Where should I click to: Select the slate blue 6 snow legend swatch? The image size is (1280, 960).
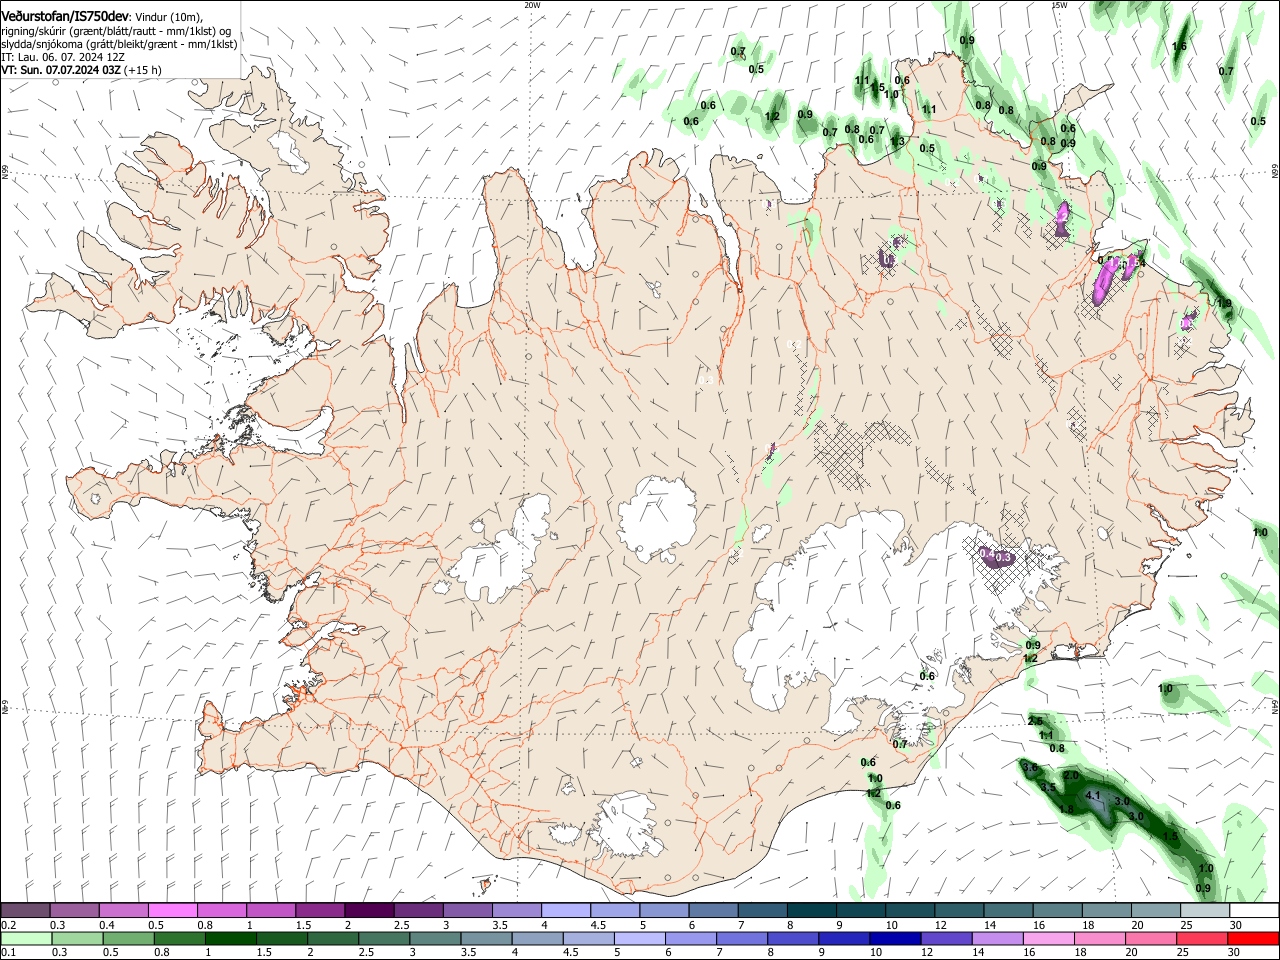click(713, 910)
